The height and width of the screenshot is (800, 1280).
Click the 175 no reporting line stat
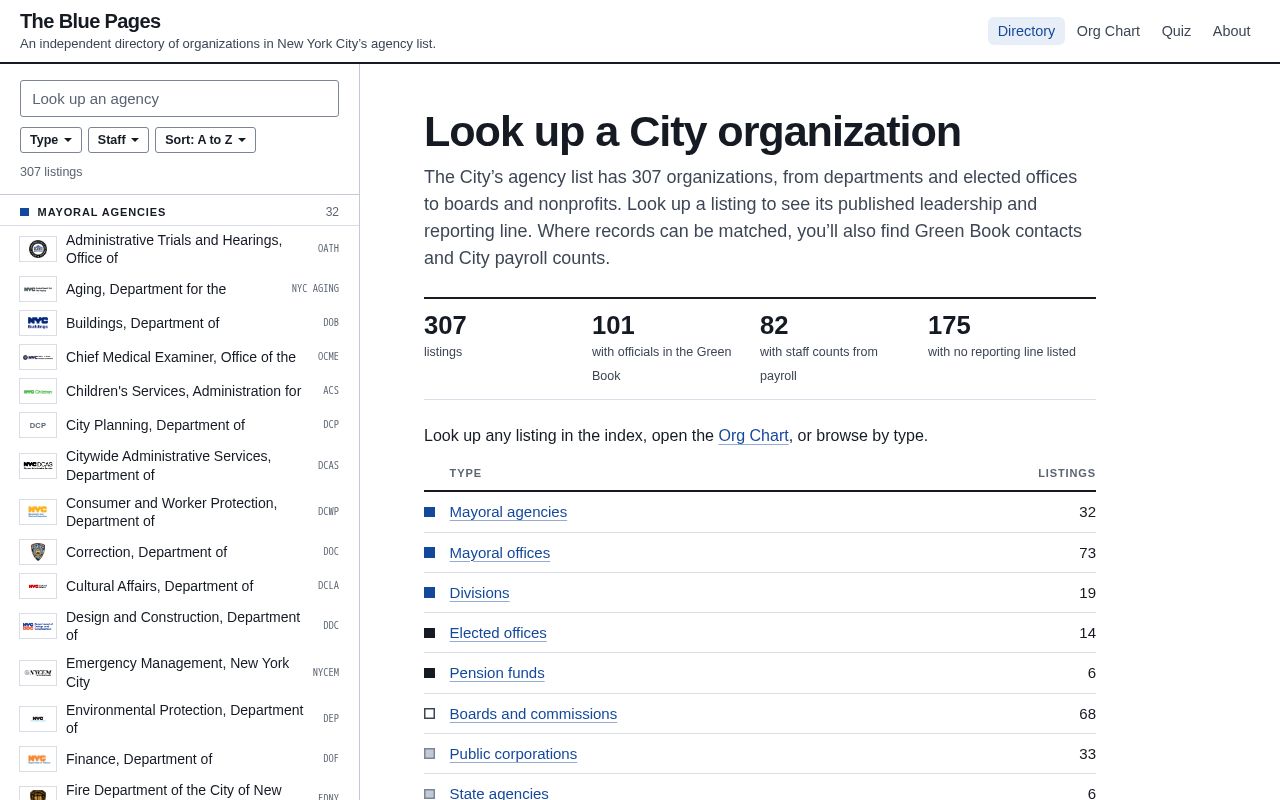point(1003,336)
